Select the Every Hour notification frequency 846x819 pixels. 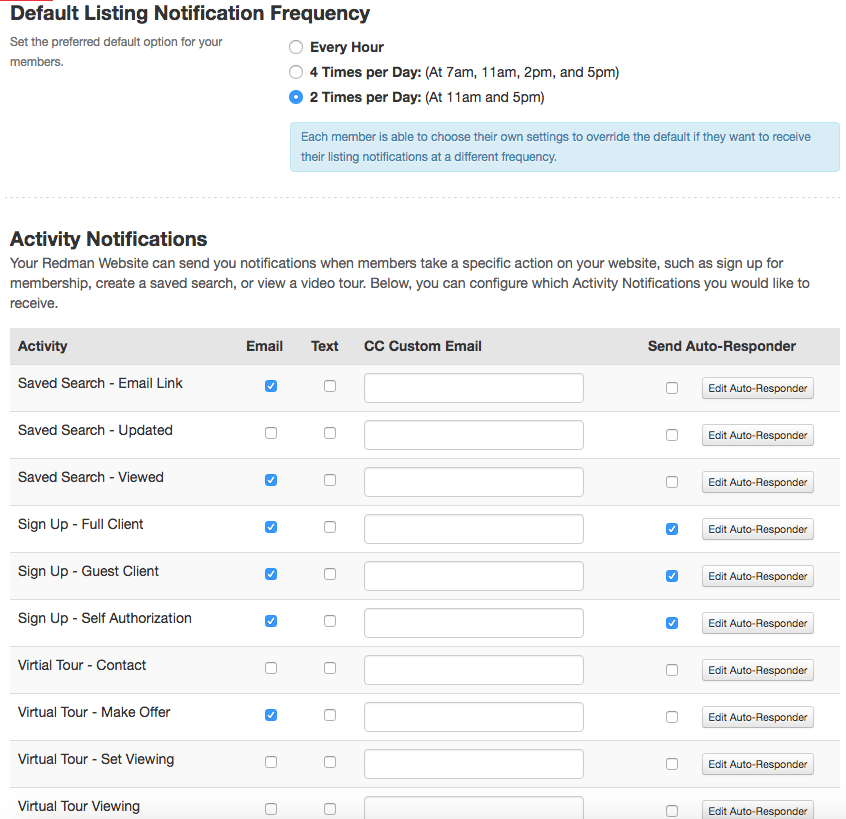[x=296, y=46]
